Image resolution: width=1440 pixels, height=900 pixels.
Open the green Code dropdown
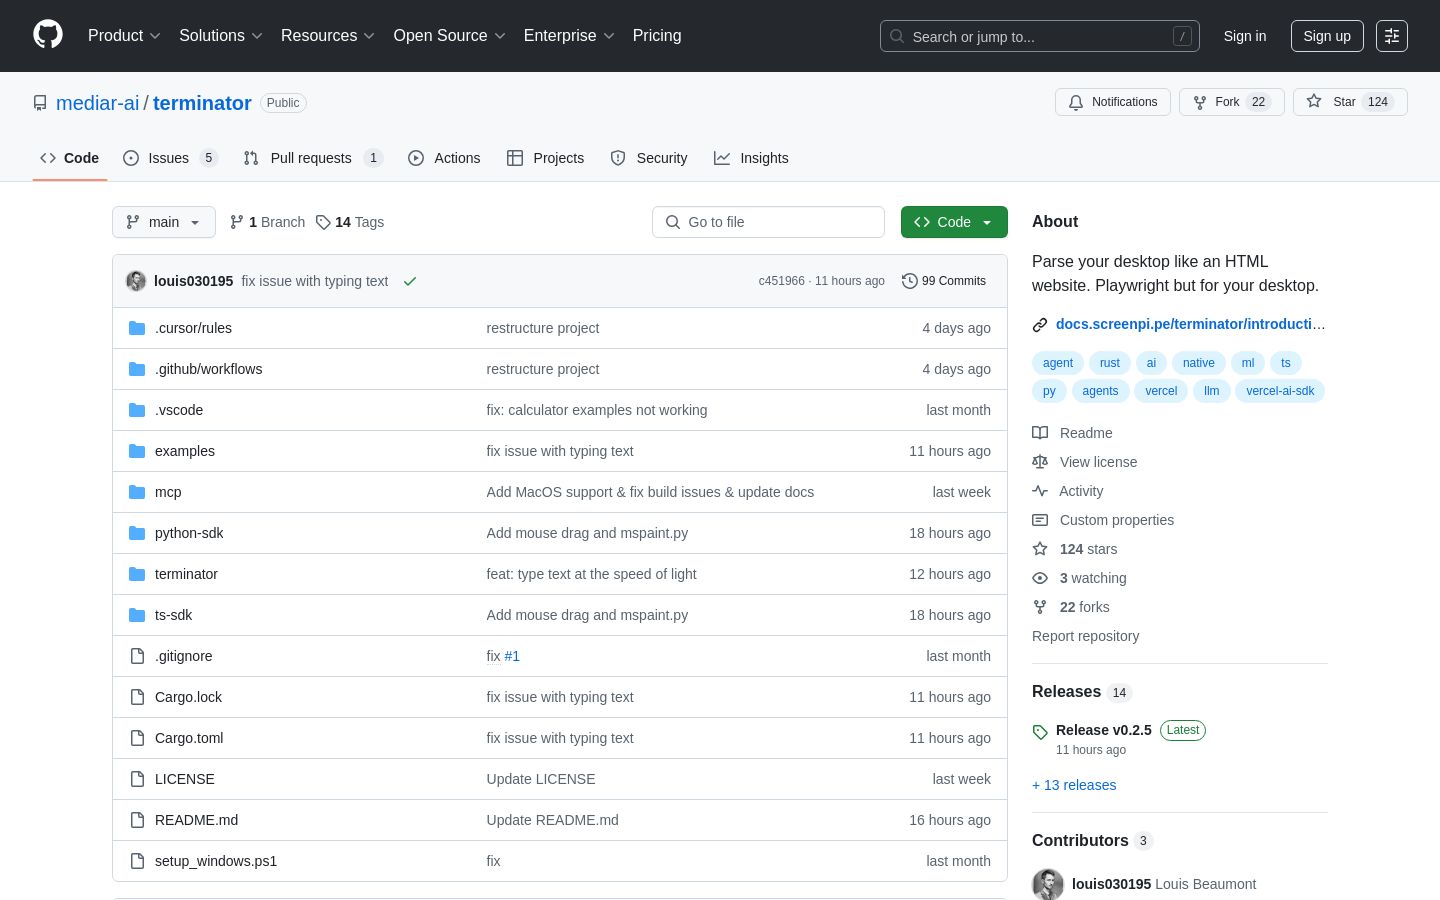coord(954,222)
